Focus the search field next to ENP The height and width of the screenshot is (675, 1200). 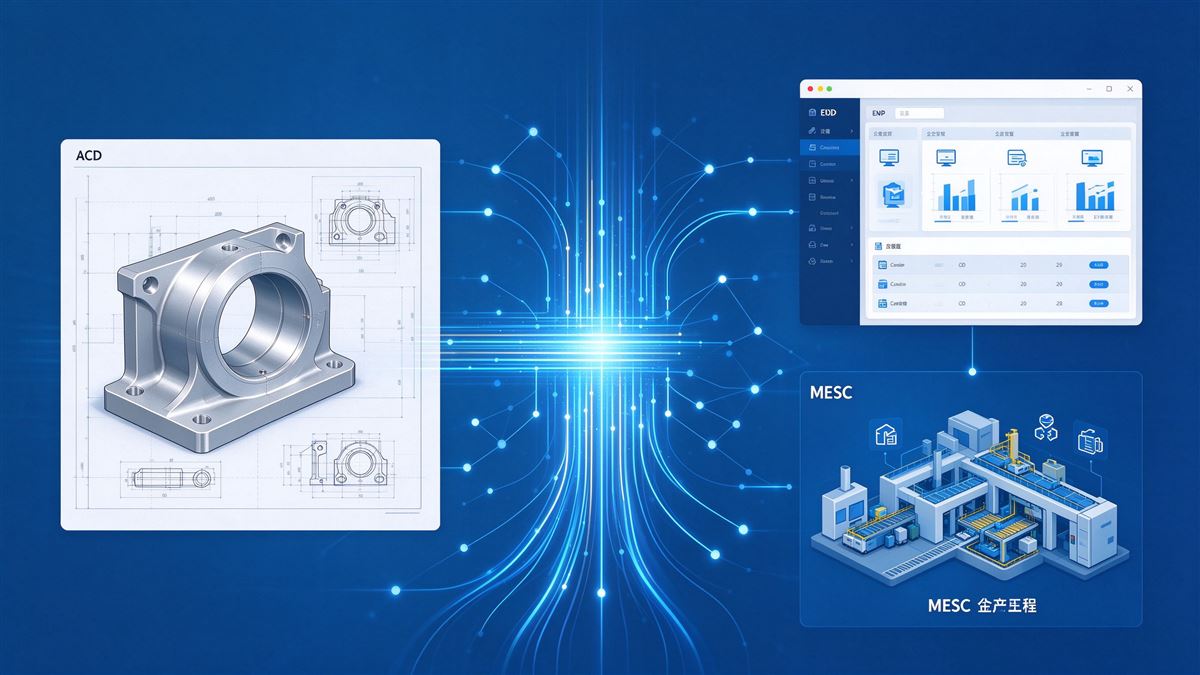[919, 113]
